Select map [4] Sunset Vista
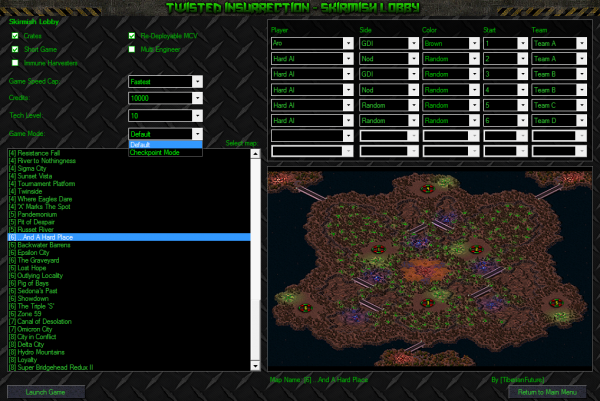This screenshot has width=600, height=401. click(x=129, y=176)
